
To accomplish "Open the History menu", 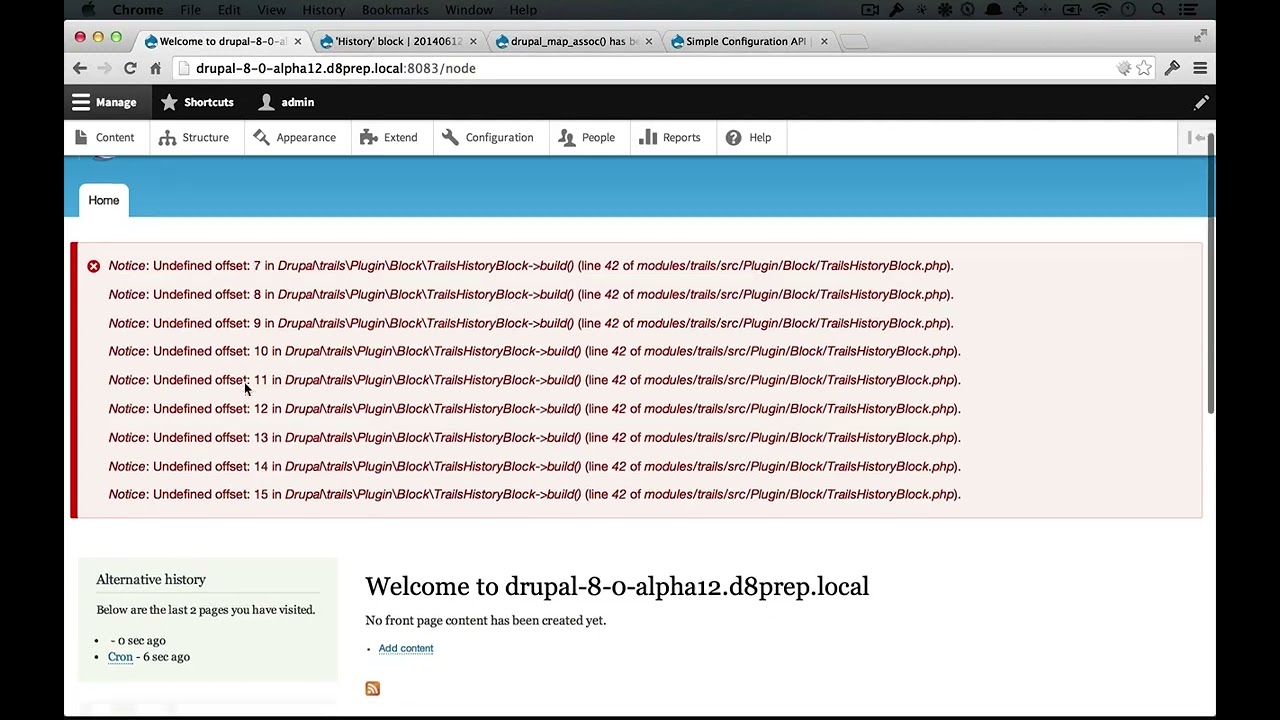I will click(x=323, y=10).
